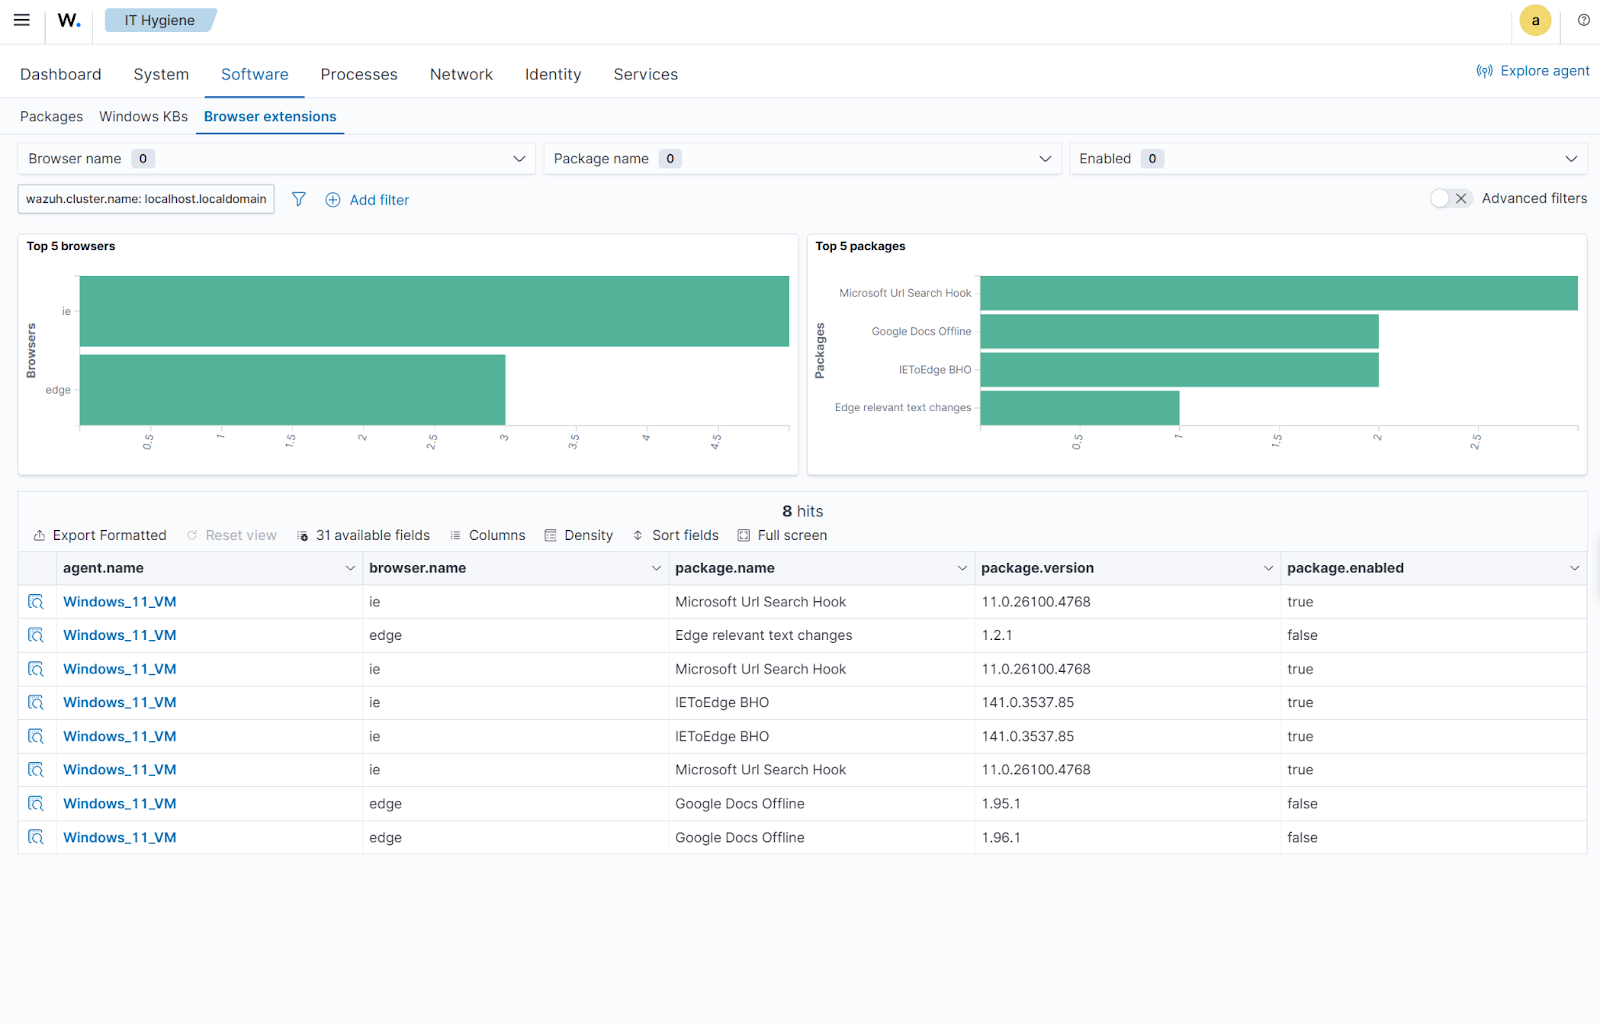Inspect details icon for last Google Docs Offline row

click(x=36, y=837)
